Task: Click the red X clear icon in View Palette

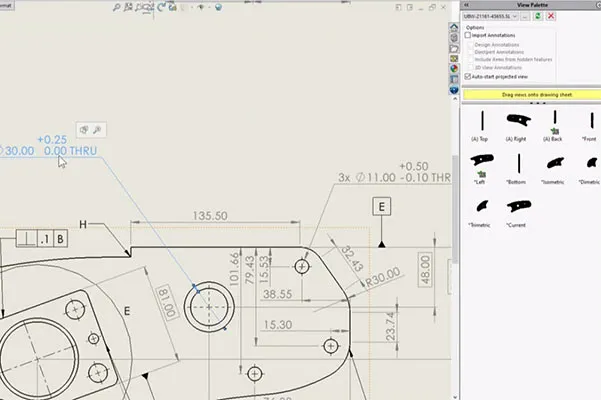Action: click(x=551, y=16)
